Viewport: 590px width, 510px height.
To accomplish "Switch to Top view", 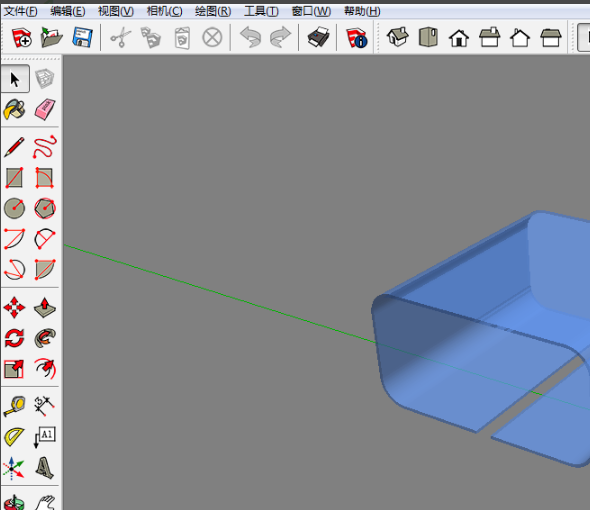I will point(428,37).
